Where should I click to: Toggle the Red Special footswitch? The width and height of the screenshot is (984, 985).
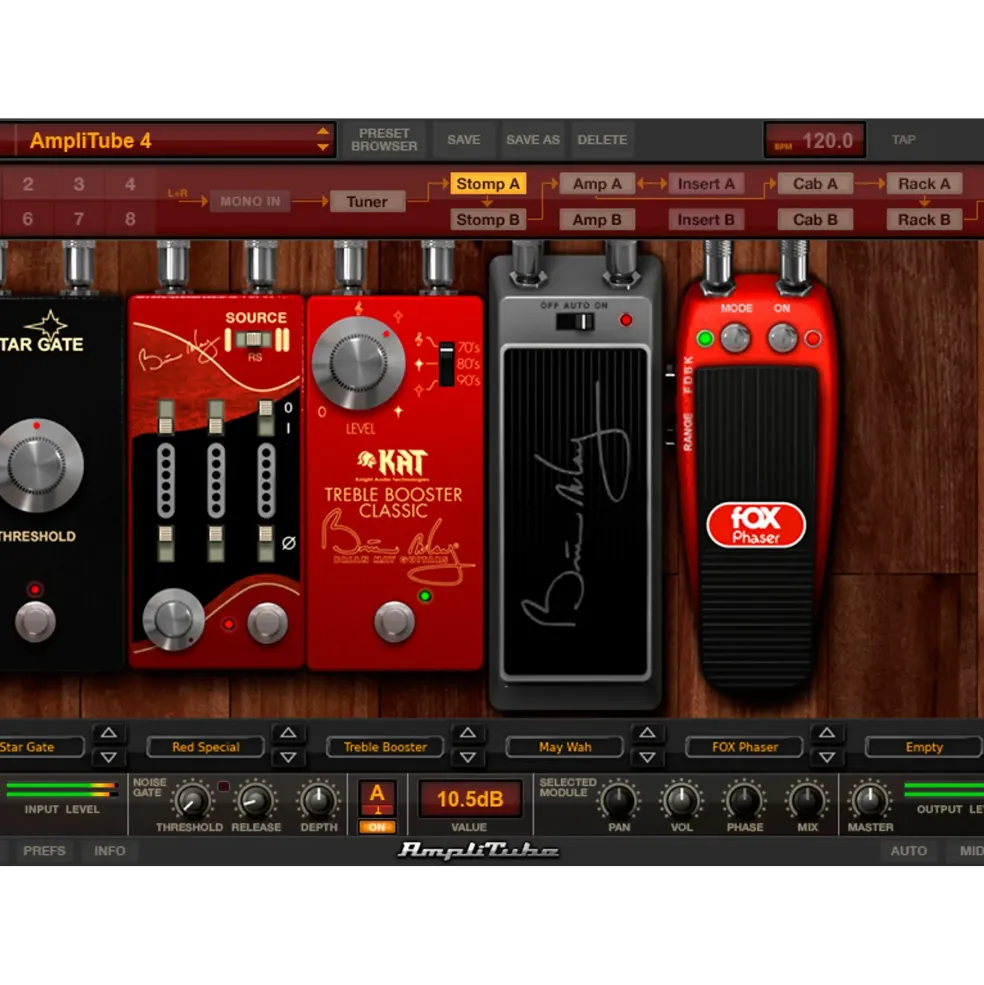coord(268,622)
